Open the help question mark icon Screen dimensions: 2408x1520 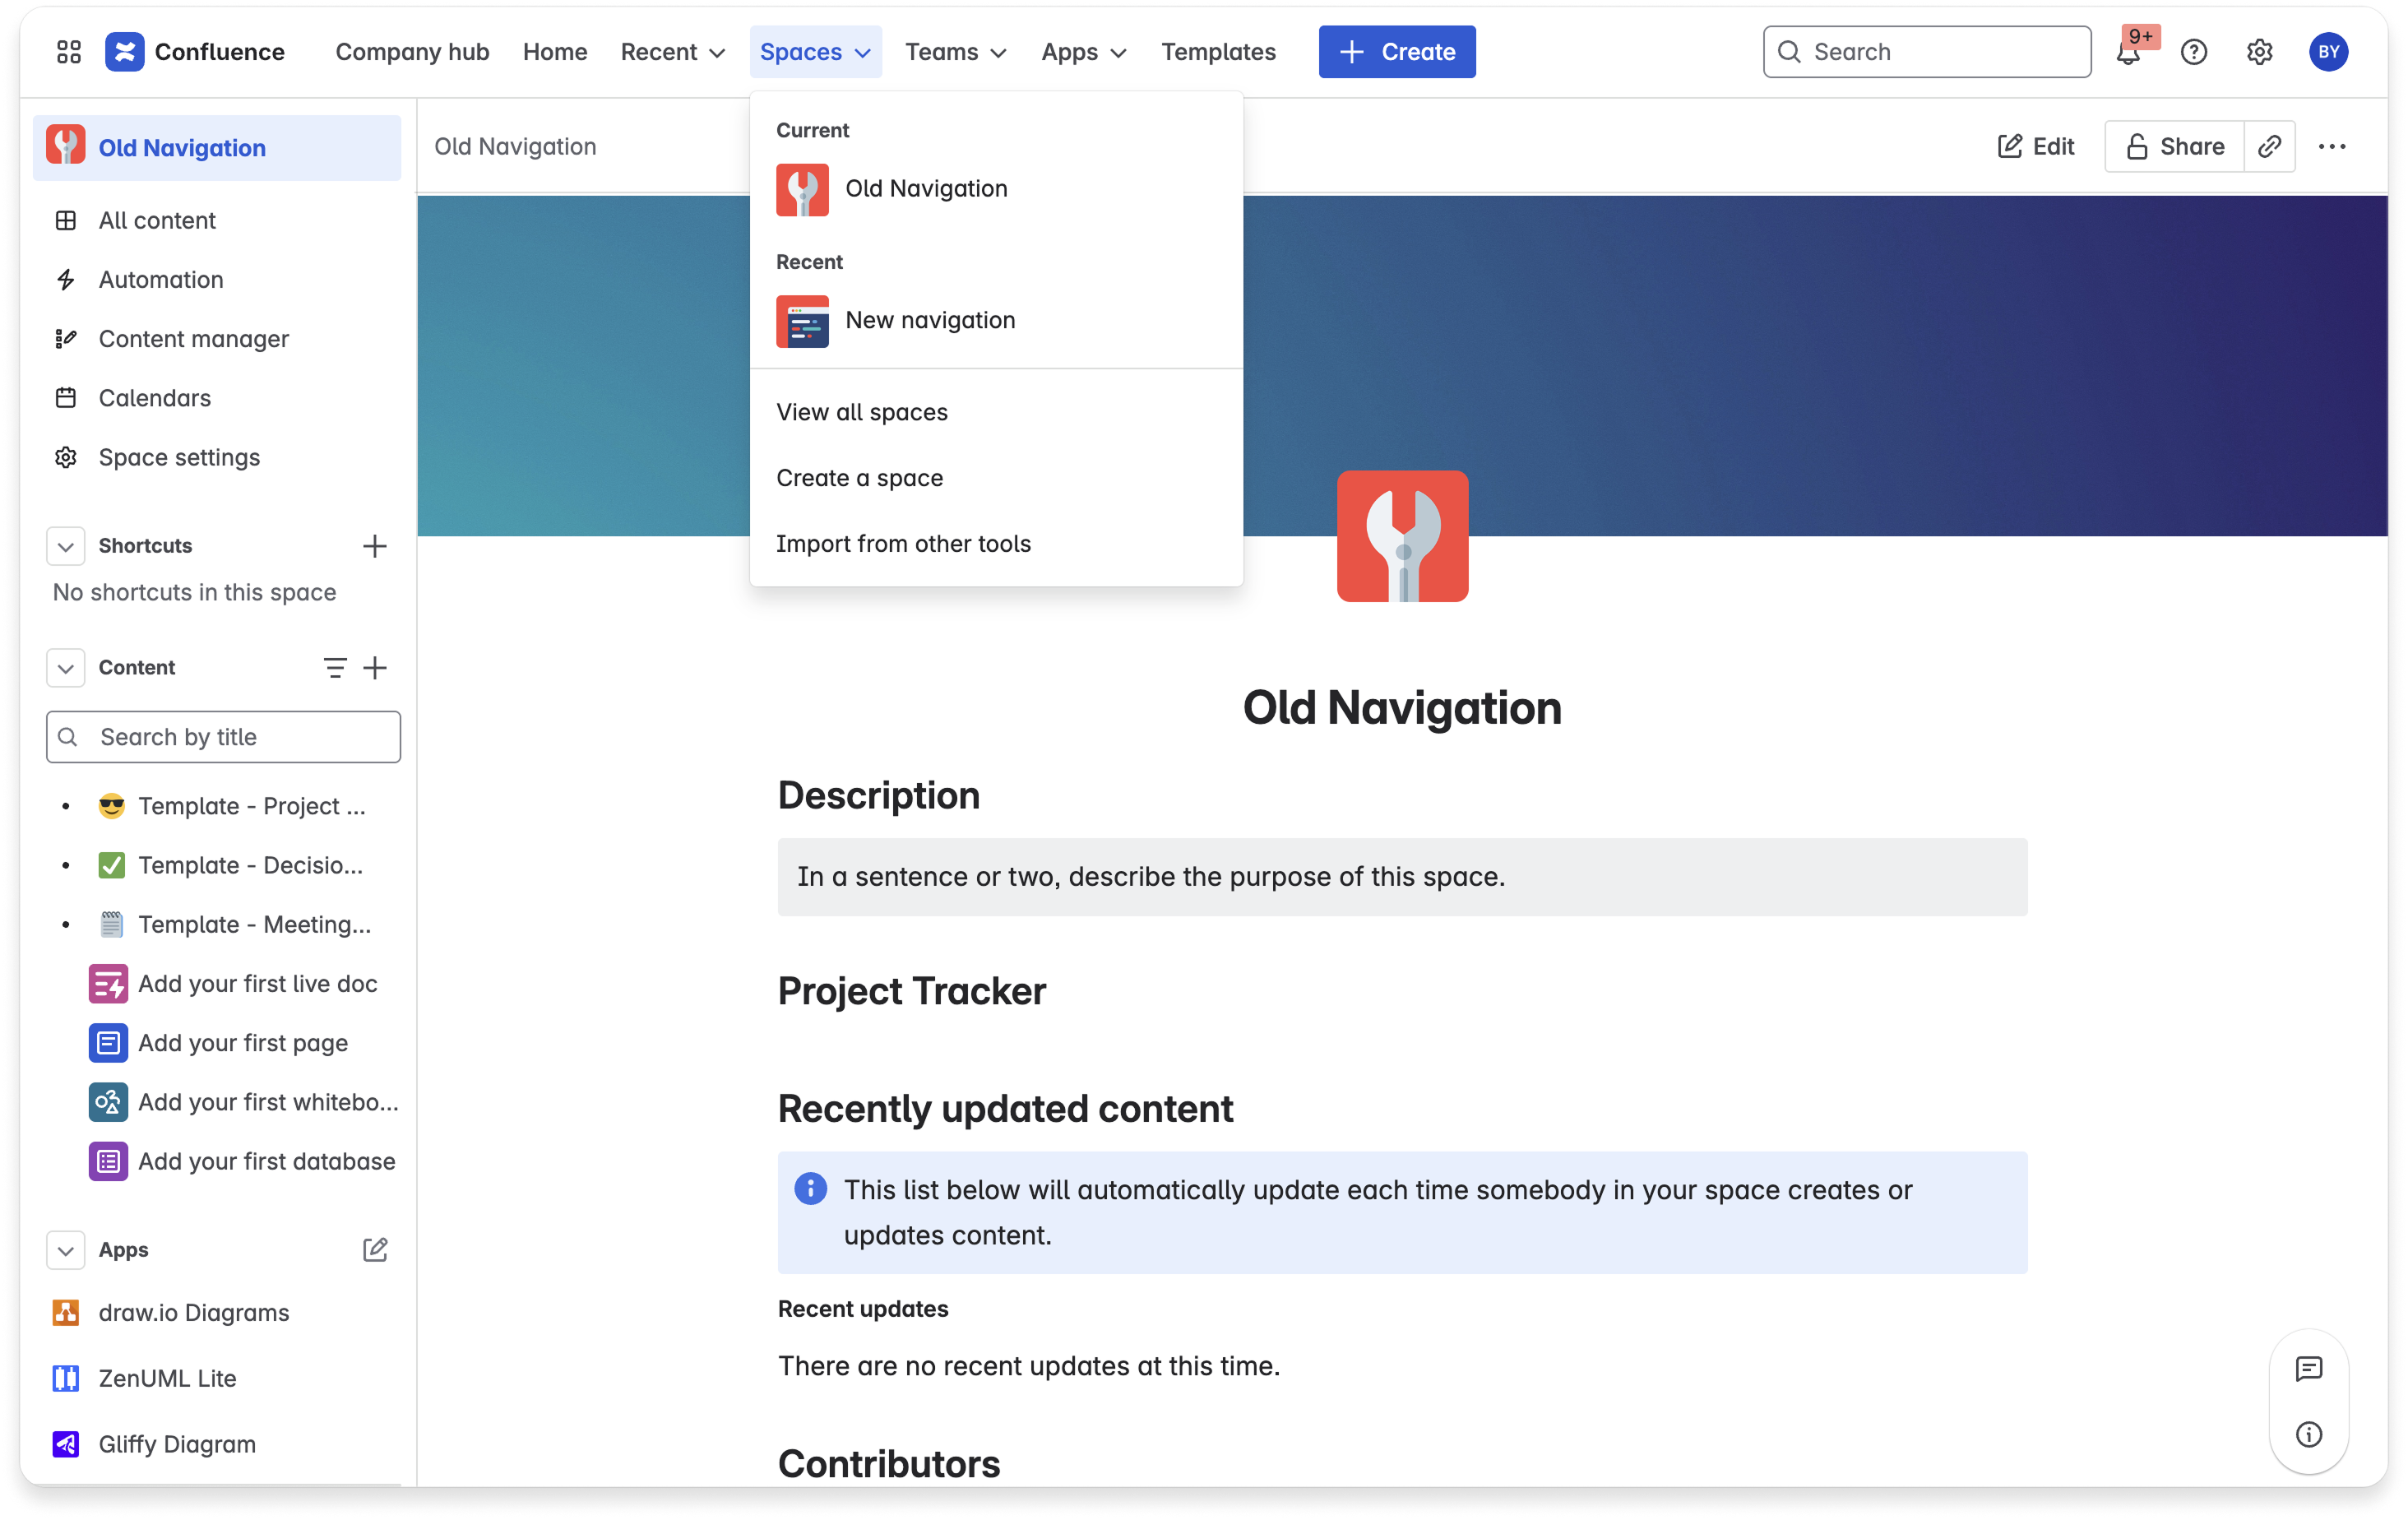(x=2194, y=52)
